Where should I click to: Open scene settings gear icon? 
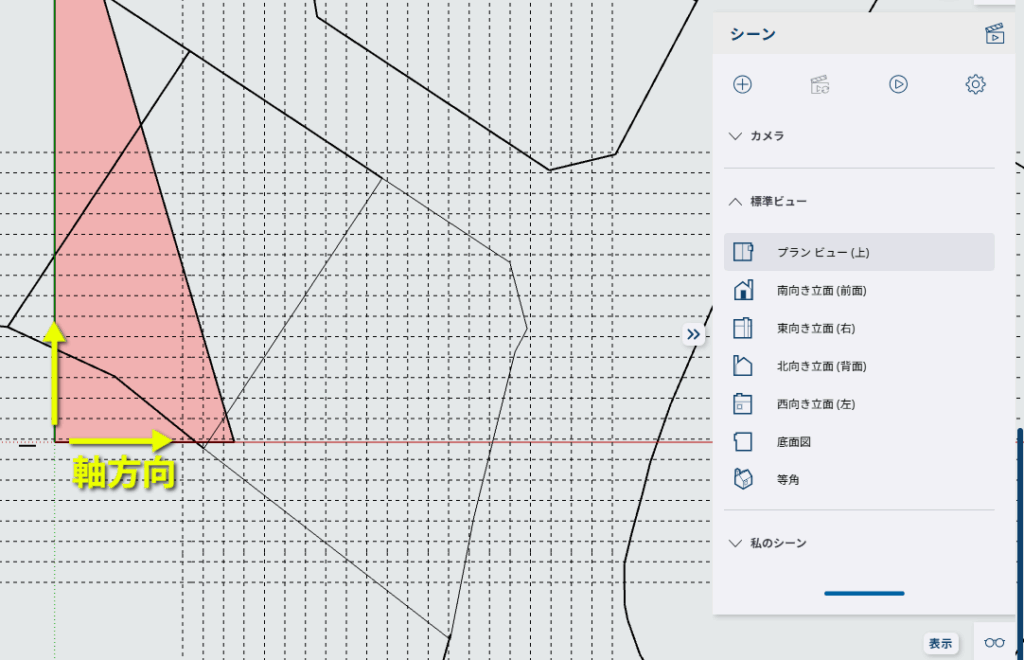[975, 84]
